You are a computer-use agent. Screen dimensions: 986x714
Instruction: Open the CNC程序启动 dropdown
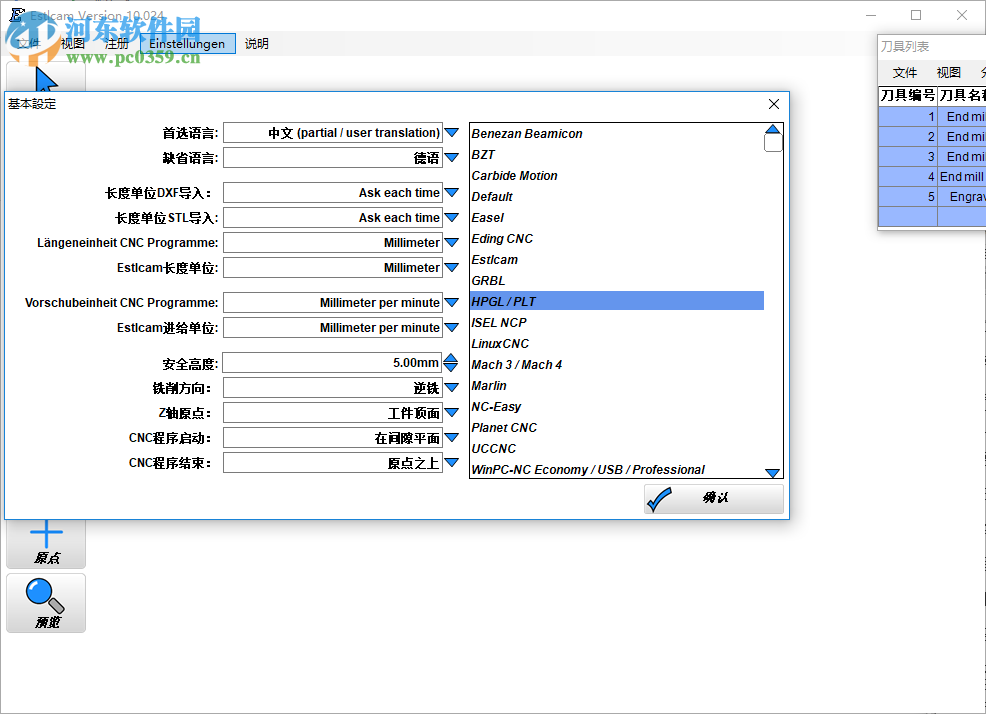pyautogui.click(x=451, y=438)
